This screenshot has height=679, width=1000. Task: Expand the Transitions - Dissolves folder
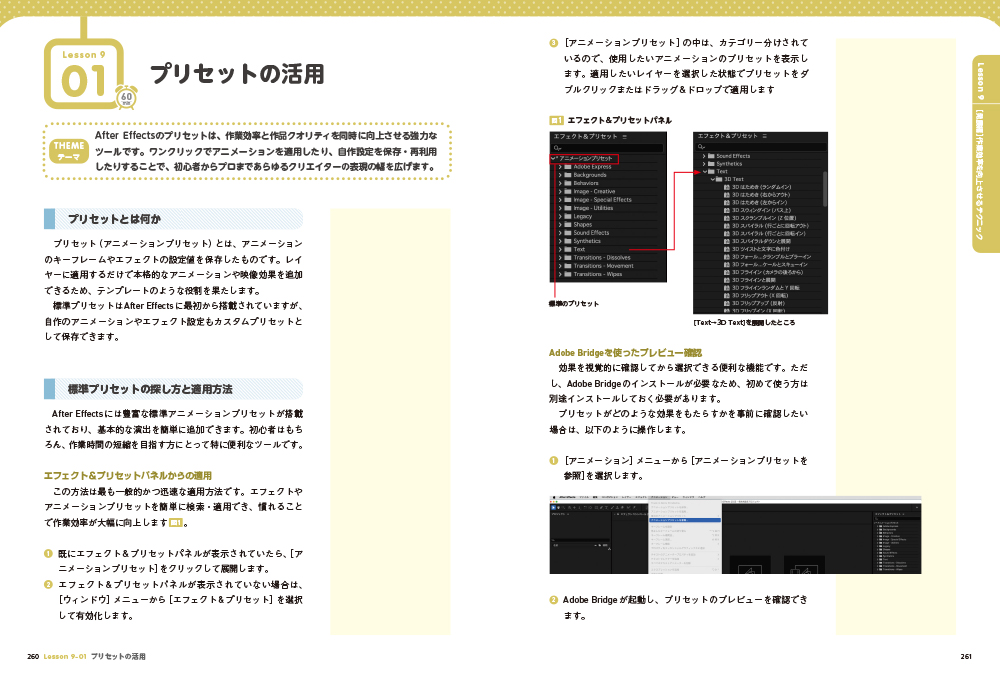560,258
